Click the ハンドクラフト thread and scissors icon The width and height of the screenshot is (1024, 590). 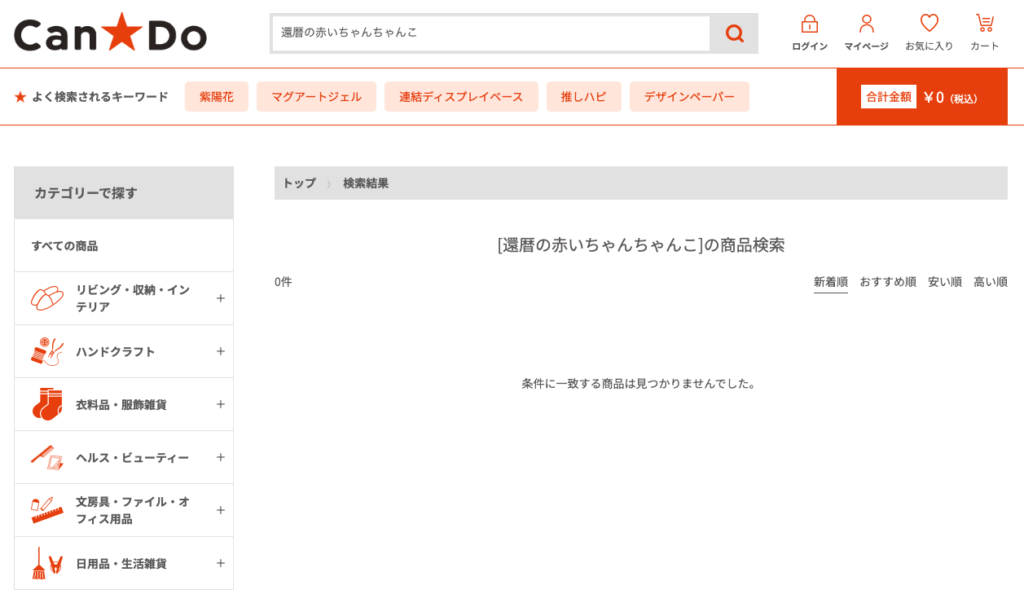[x=47, y=352]
